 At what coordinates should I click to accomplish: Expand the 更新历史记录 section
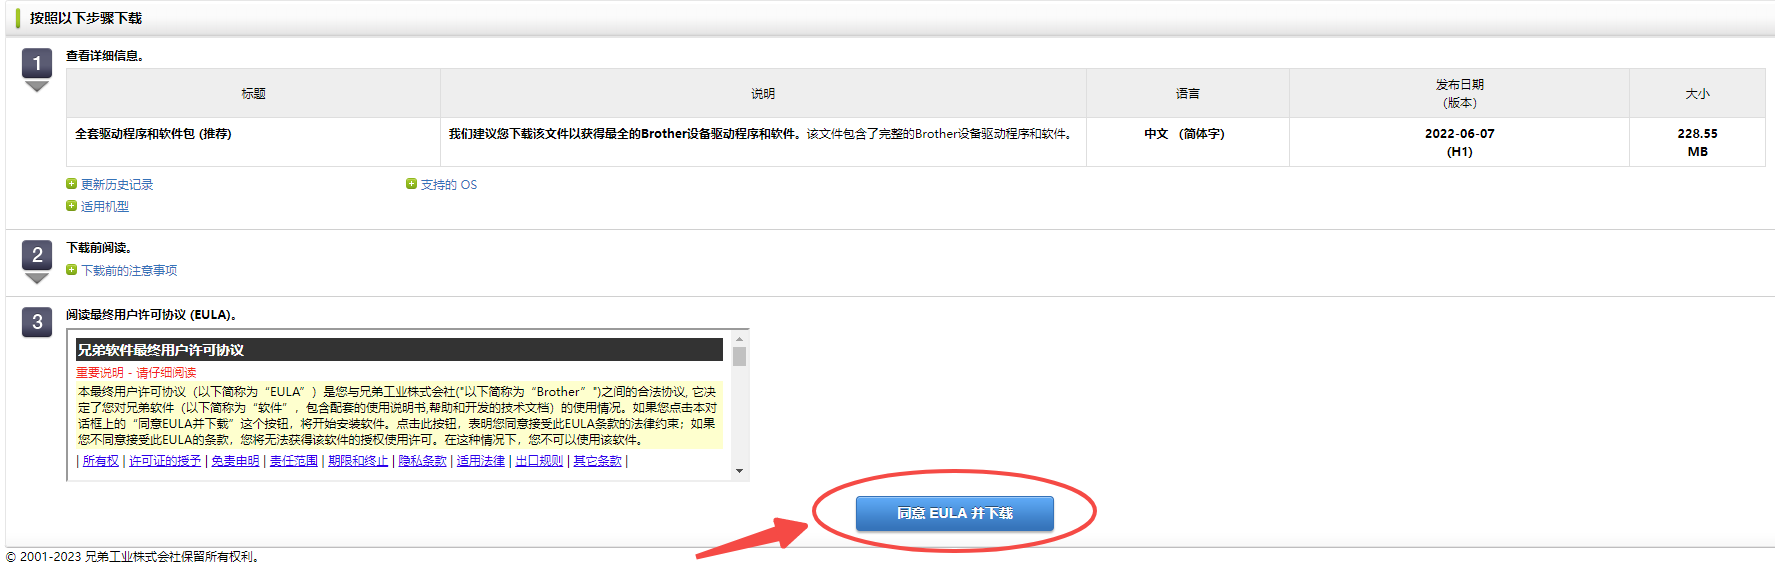click(x=117, y=185)
